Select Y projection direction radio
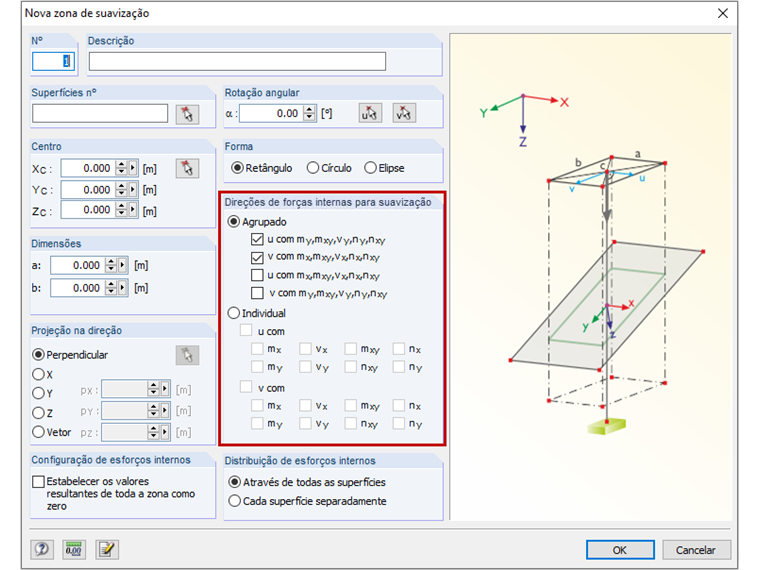 point(38,393)
